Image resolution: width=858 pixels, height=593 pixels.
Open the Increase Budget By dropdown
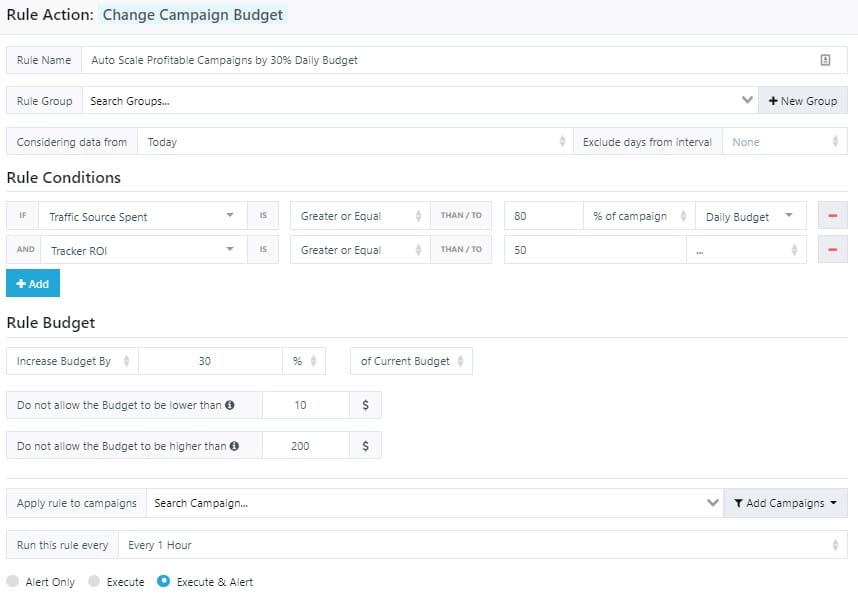pyautogui.click(x=72, y=361)
